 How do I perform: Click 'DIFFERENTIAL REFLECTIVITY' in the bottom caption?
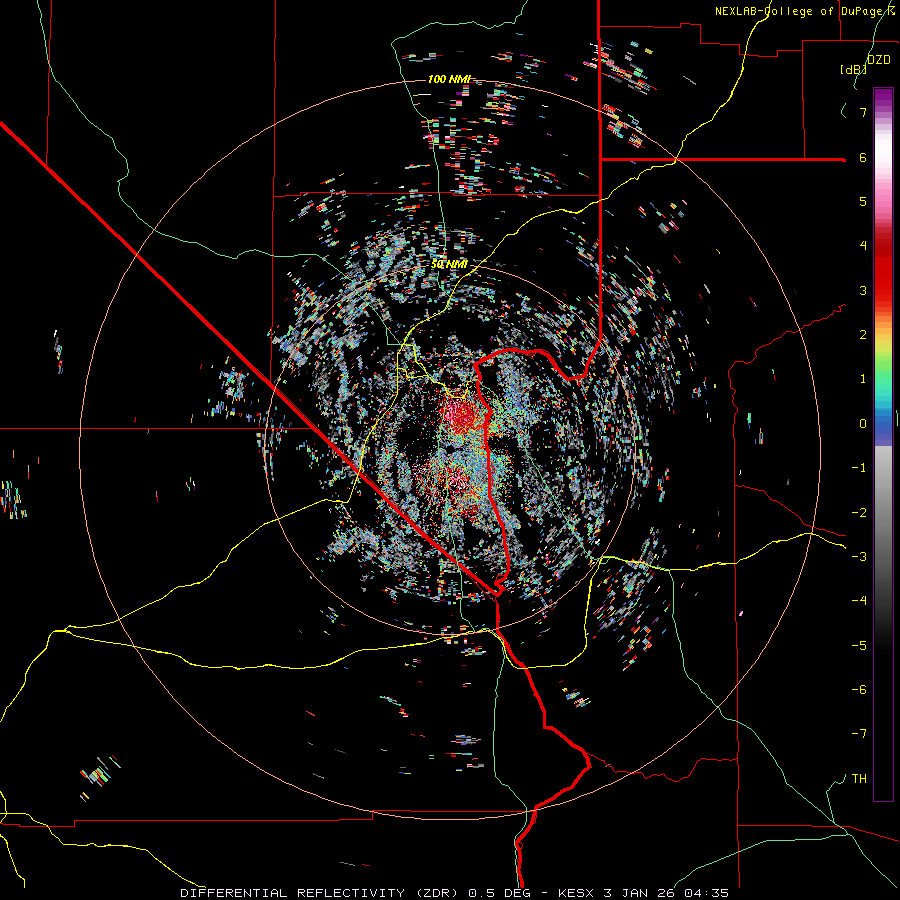click(x=293, y=893)
